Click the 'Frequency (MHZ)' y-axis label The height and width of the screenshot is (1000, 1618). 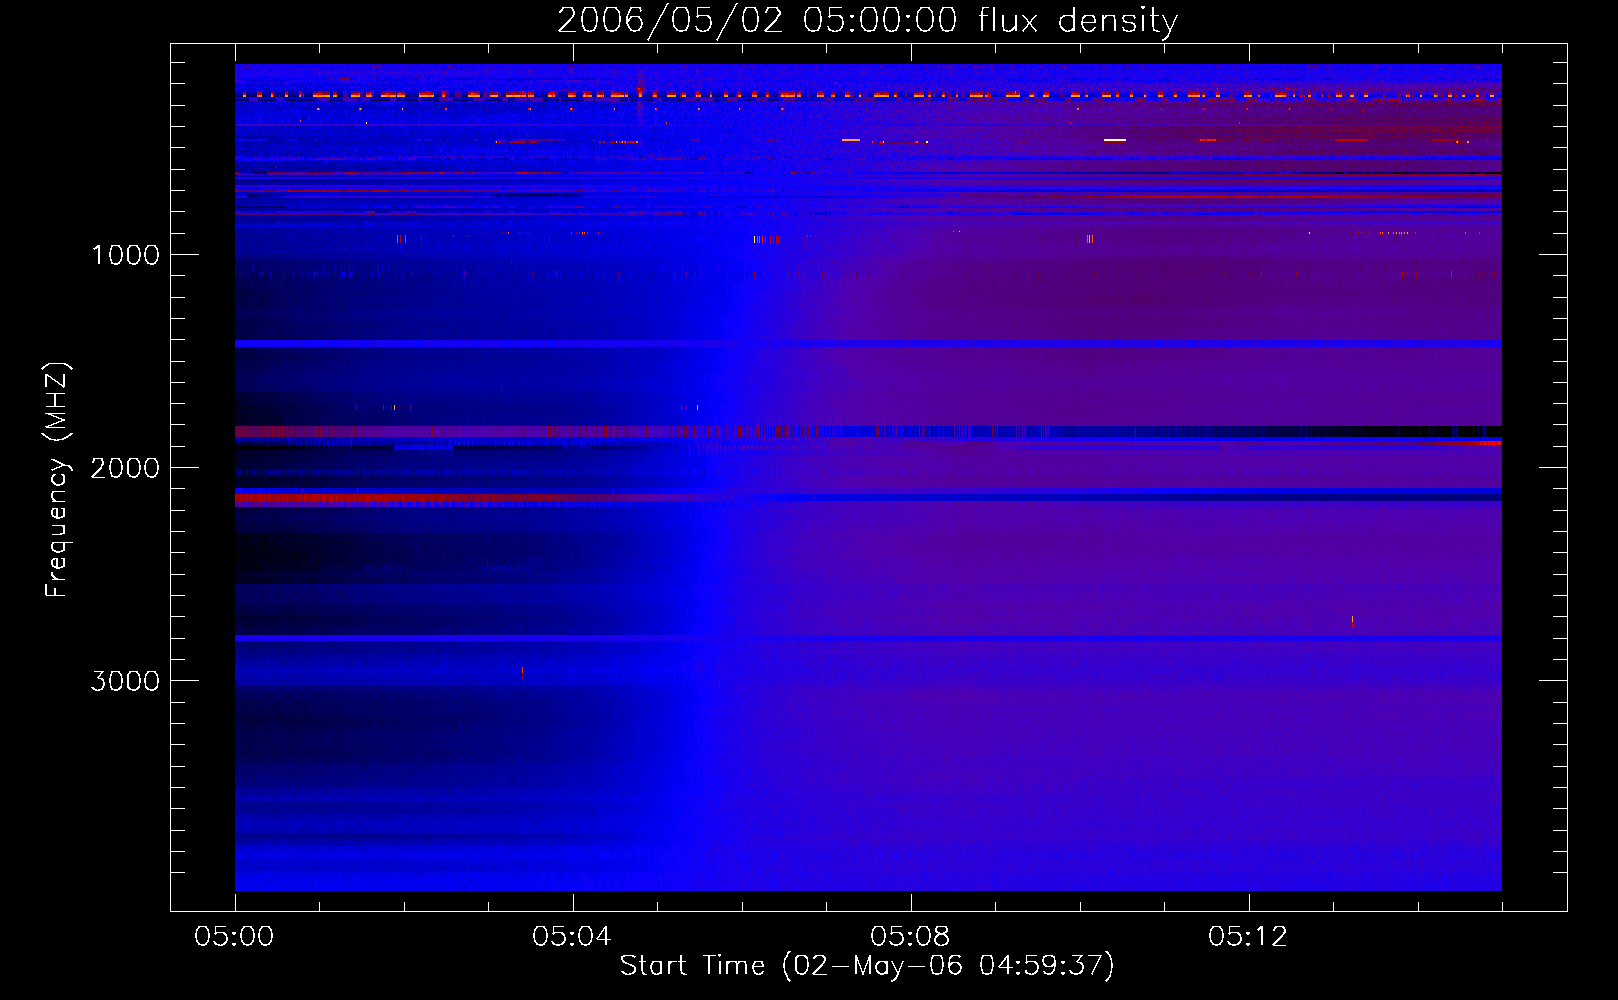57,479
